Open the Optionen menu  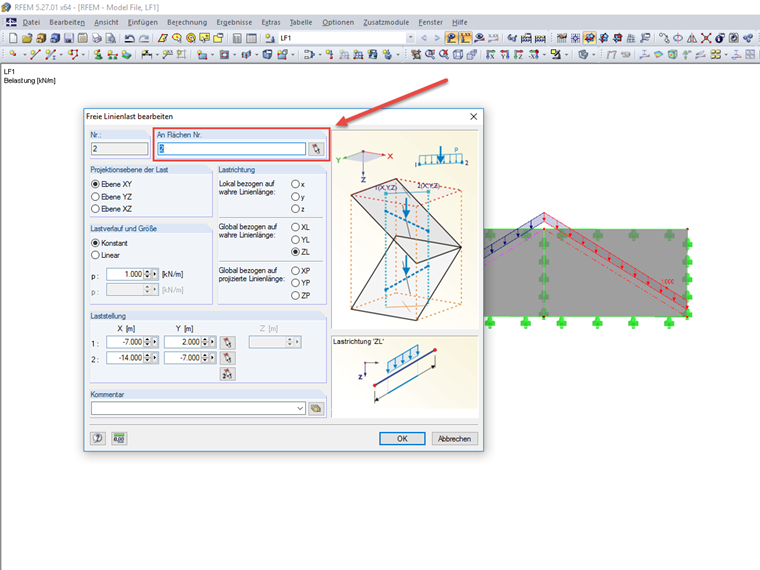click(338, 22)
